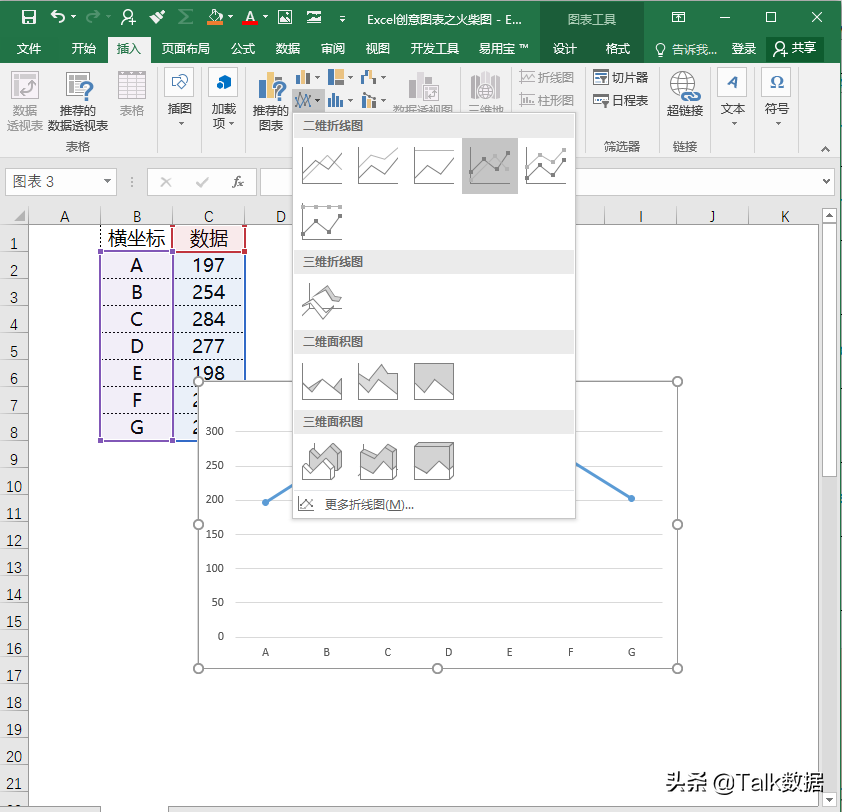
Task: Open the 开发工具 tab
Action: coord(434,49)
